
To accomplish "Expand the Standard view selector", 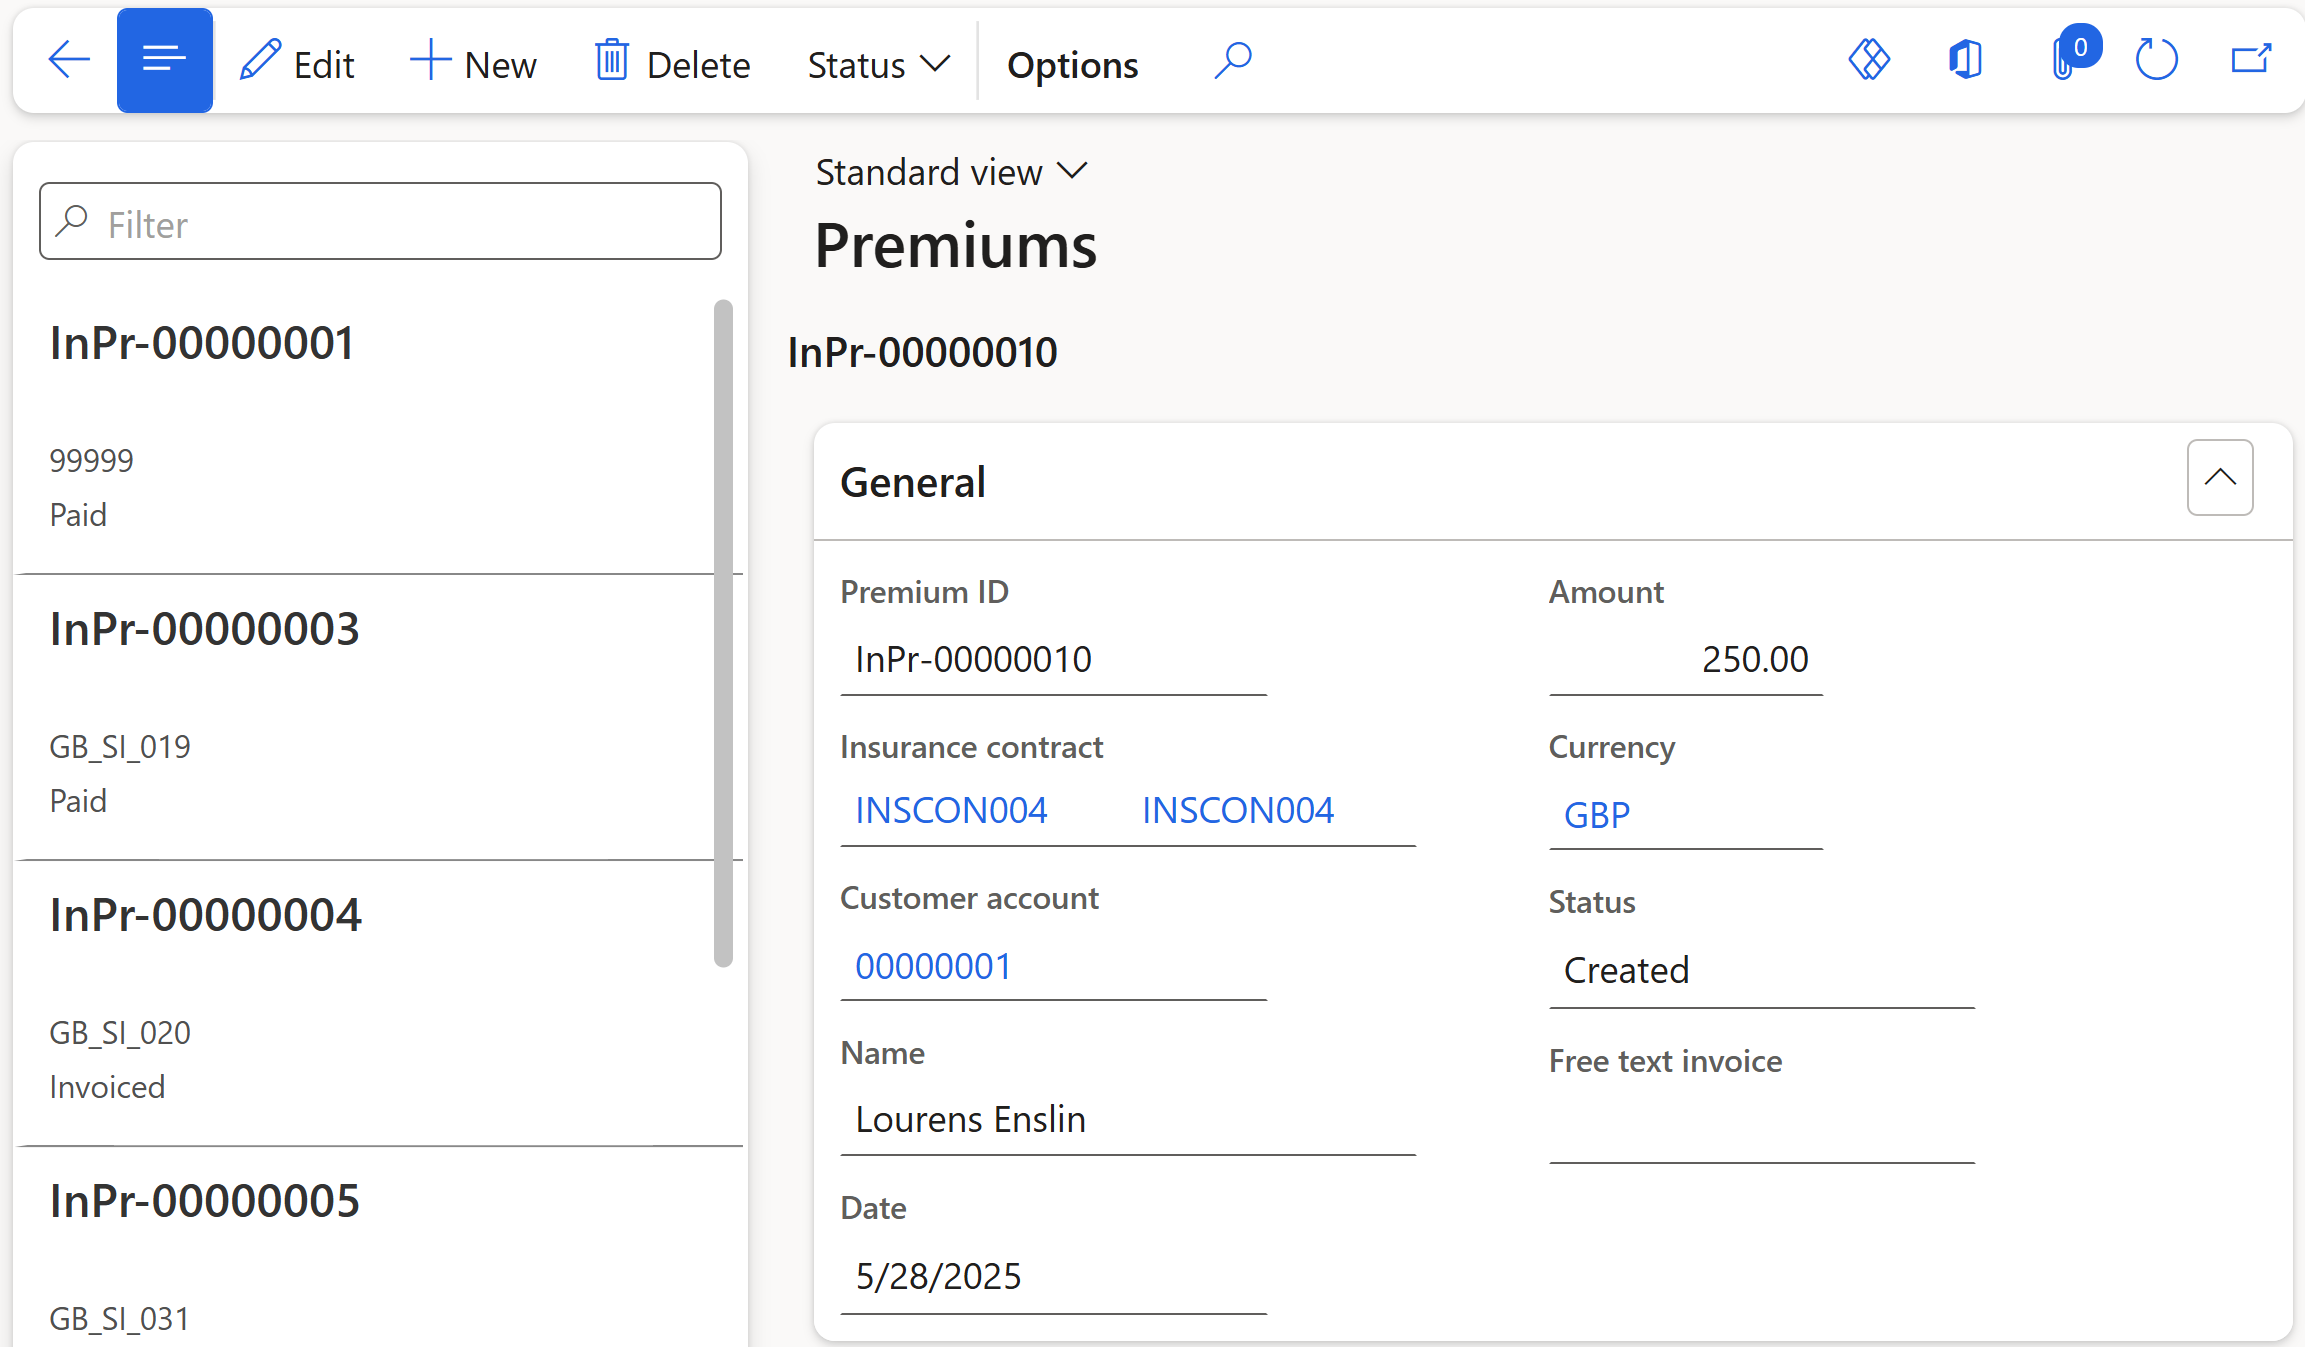I will (x=951, y=172).
